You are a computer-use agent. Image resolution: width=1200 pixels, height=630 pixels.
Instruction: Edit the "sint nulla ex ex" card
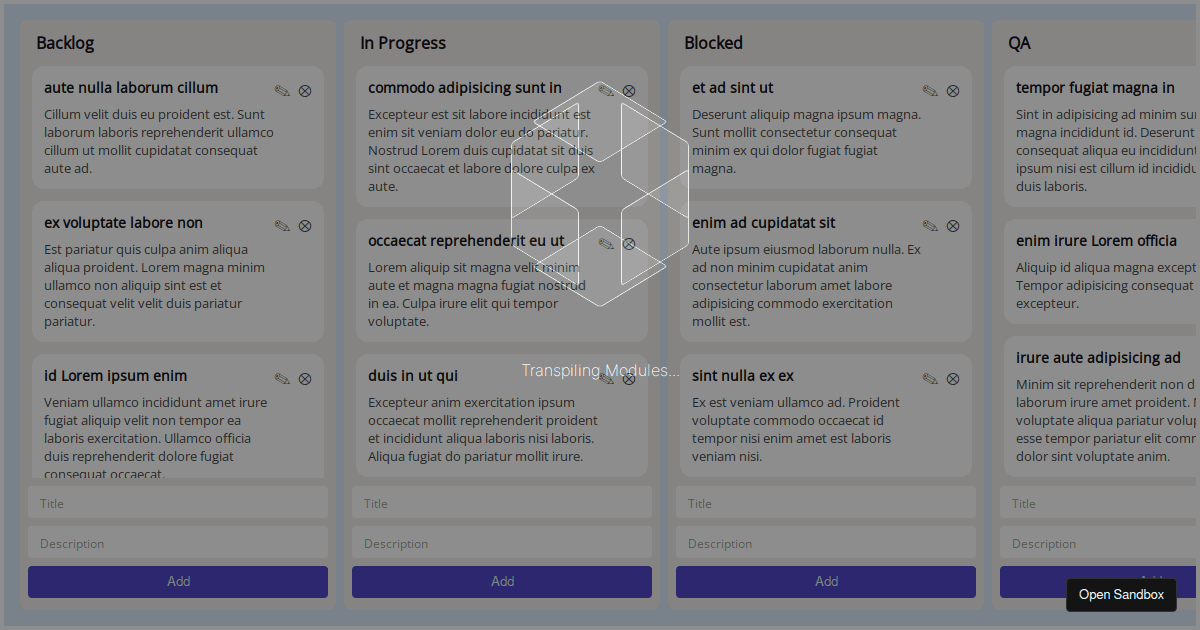[929, 378]
